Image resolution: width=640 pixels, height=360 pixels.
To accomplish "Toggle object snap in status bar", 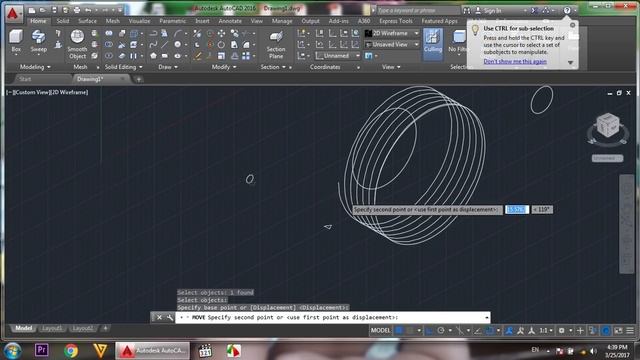I will (x=489, y=330).
